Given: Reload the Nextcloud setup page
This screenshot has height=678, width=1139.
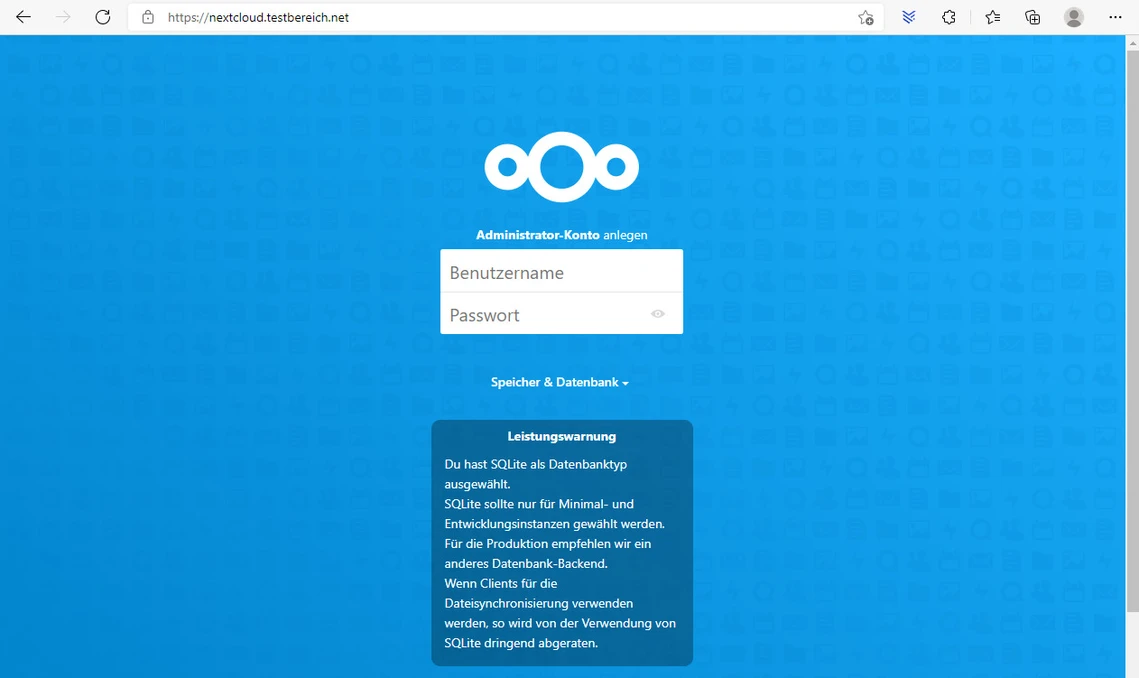Looking at the screenshot, I should click(103, 17).
